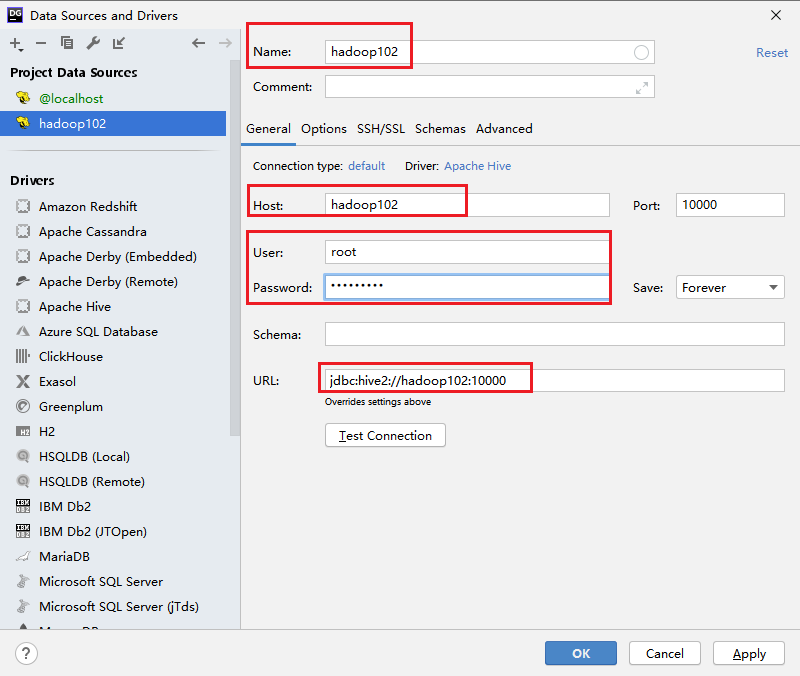Select the IBM Db2 driver
Screen dimensions: 800x676
[x=113, y=507]
